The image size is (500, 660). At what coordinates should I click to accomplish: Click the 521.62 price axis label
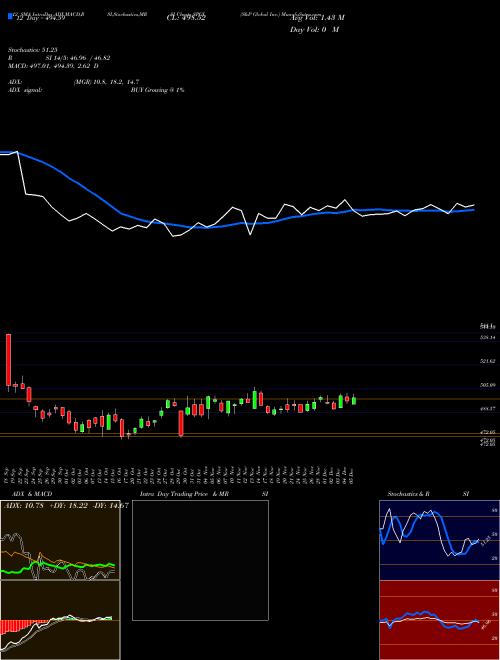(489, 361)
